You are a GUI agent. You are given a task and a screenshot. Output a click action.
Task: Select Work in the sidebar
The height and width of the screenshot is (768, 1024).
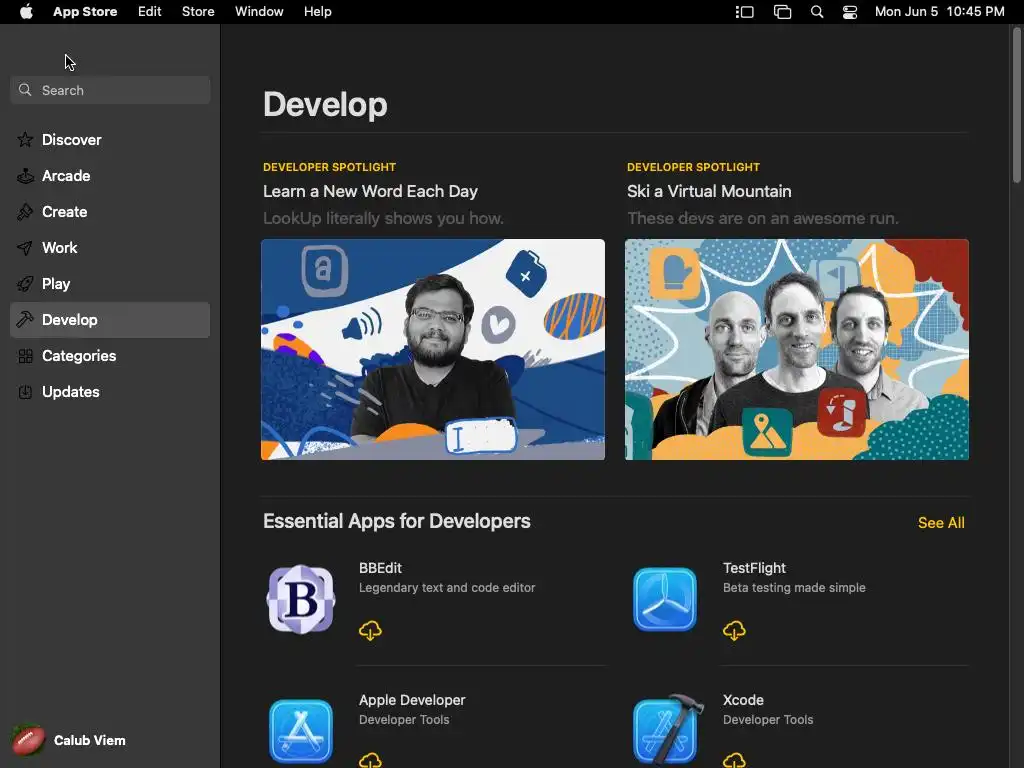pyautogui.click(x=110, y=248)
